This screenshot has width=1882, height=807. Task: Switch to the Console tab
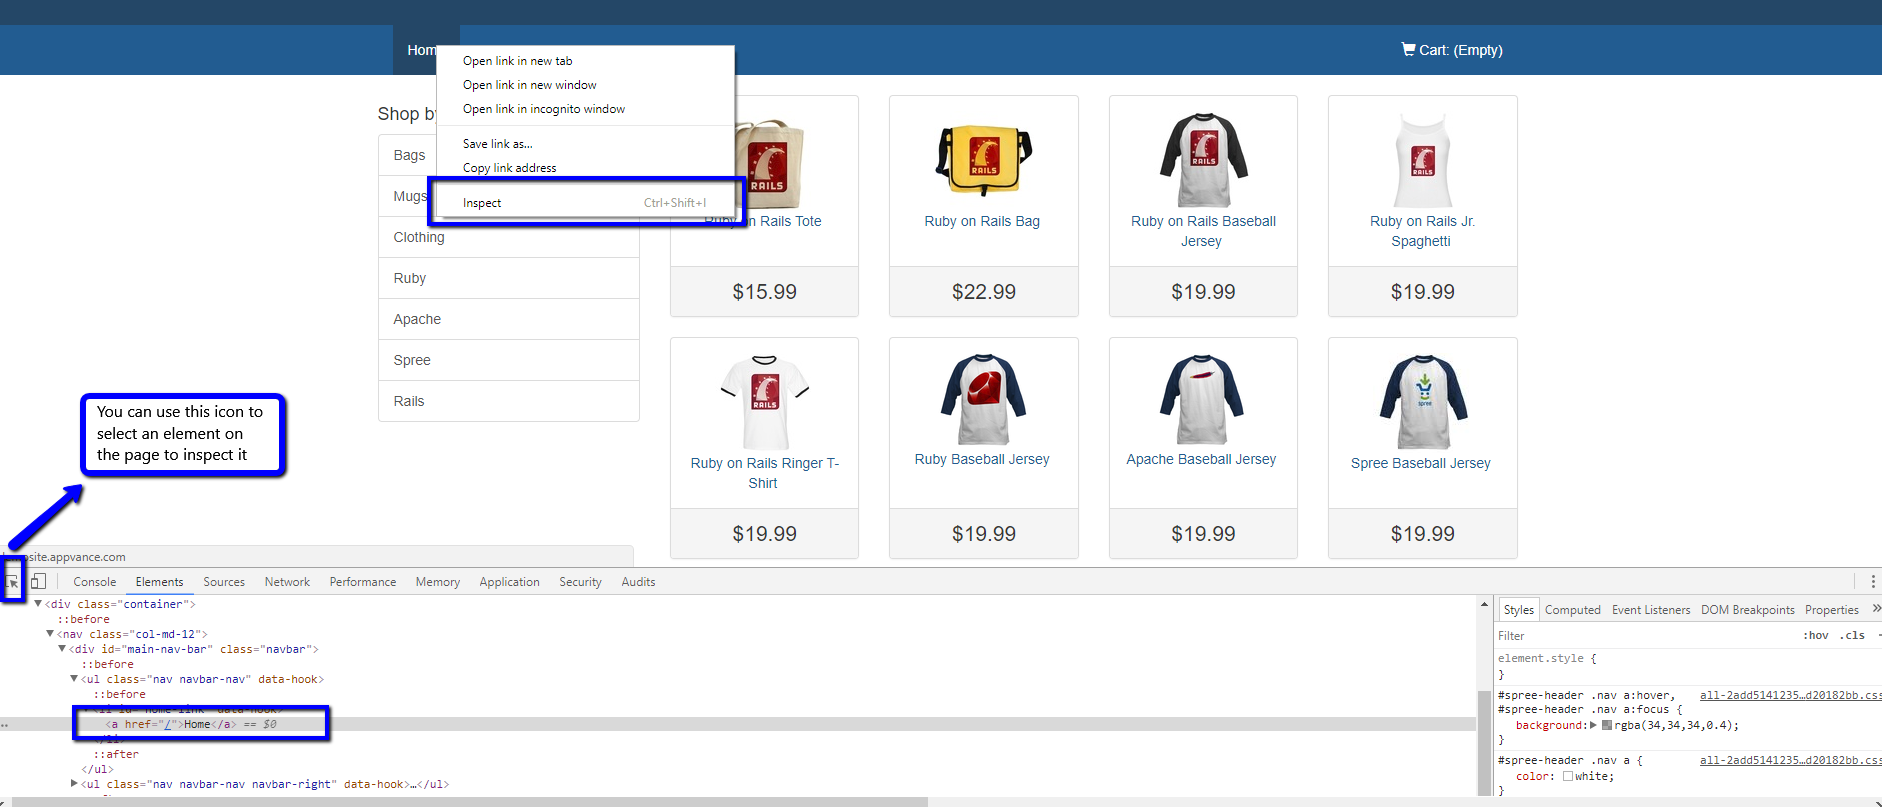[x=94, y=582]
